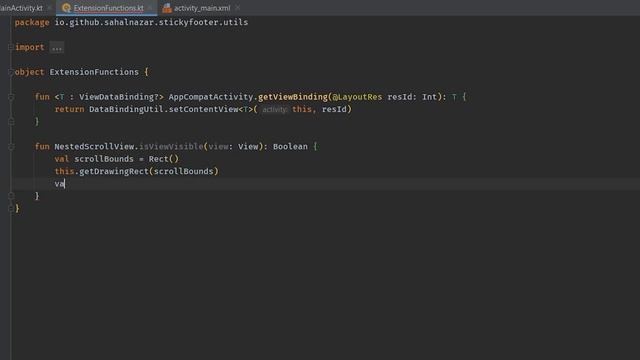Click the package name io.github.sahalnazar.stickyfooter.utils

click(151, 22)
